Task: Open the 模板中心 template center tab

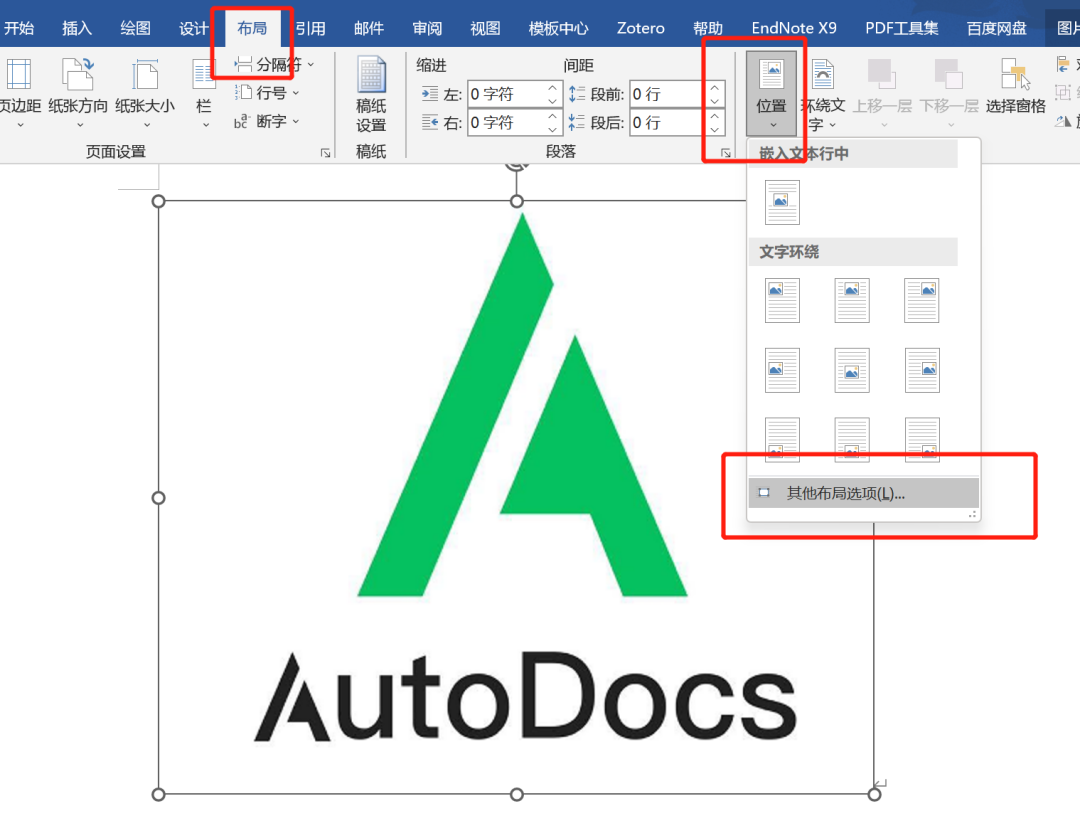Action: click(559, 28)
